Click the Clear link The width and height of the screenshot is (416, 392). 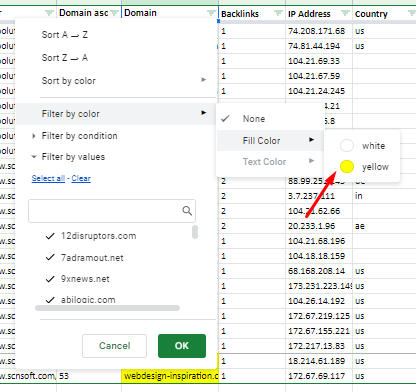coord(81,178)
